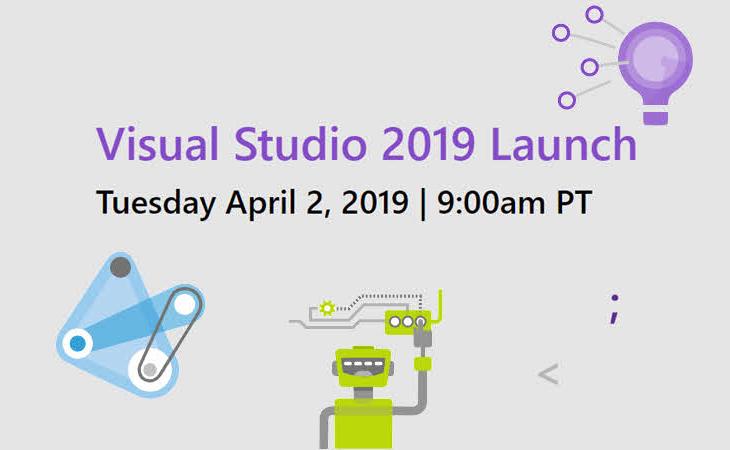
Task: Open the Visual Studio 2019 Launch title
Action: pos(366,144)
